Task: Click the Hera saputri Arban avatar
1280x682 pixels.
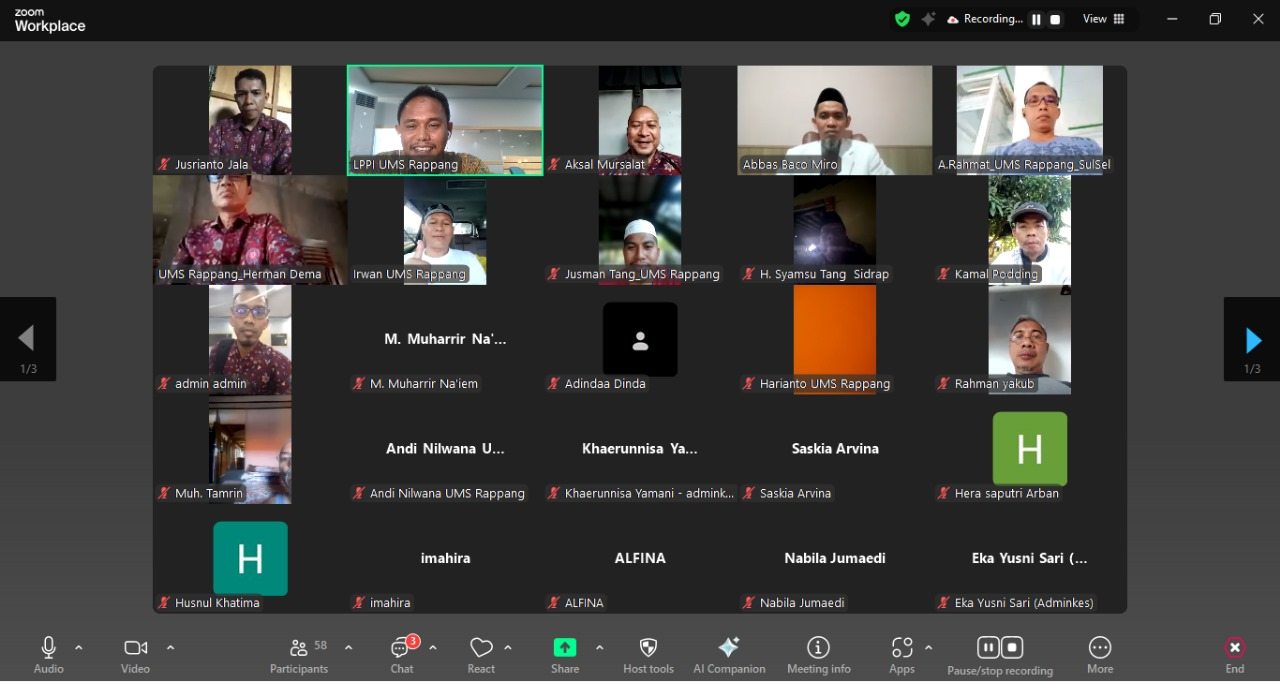Action: coord(1030,449)
